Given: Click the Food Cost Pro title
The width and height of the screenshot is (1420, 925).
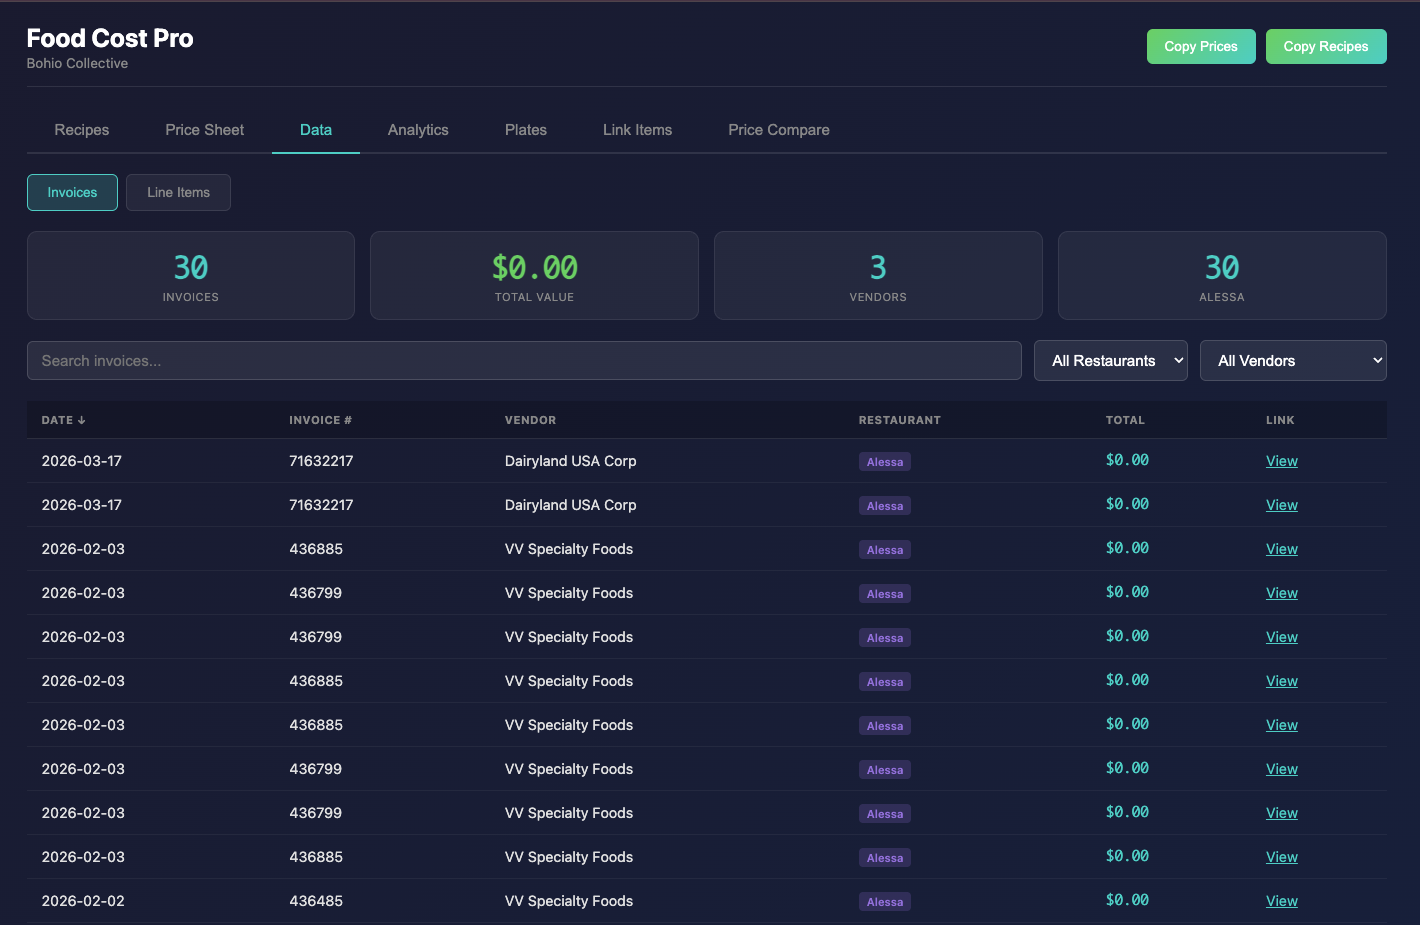Looking at the screenshot, I should (110, 38).
